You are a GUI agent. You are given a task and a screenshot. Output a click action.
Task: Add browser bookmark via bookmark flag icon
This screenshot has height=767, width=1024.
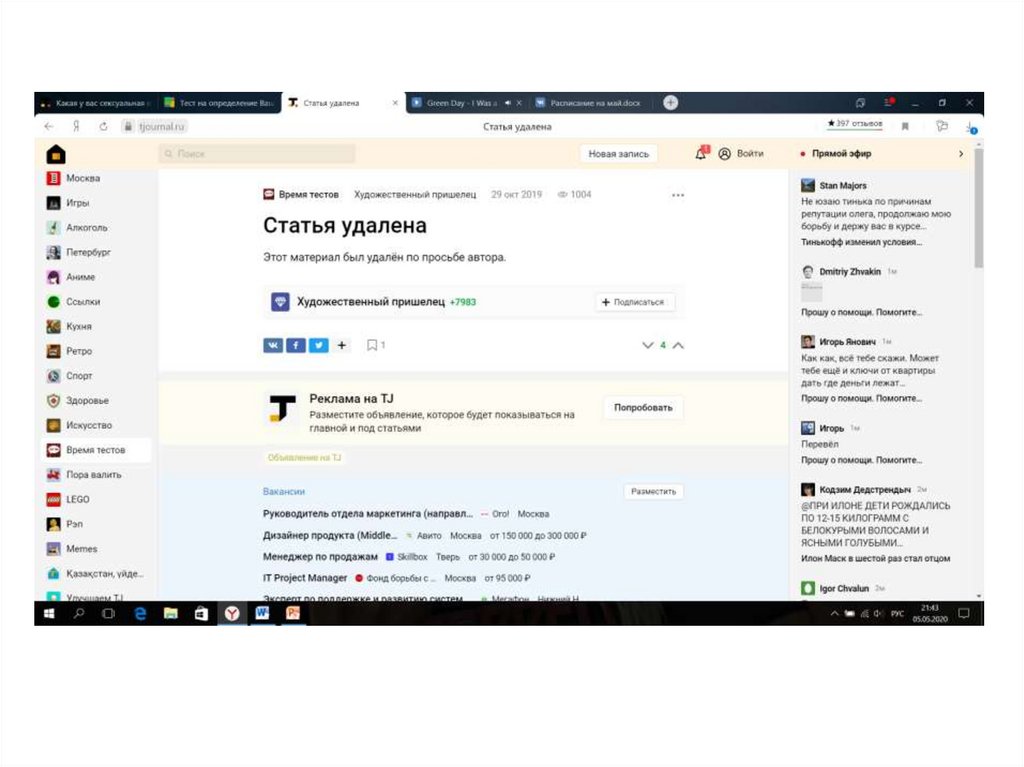pyautogui.click(x=905, y=126)
